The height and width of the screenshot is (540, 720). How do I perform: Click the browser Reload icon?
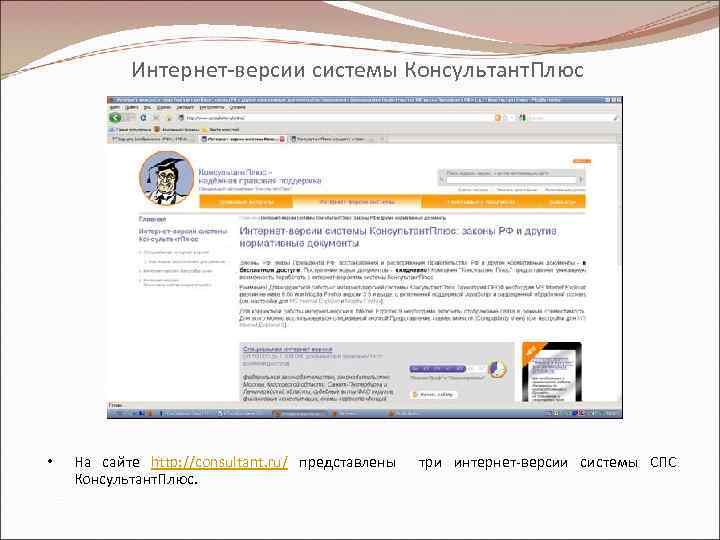[x=143, y=118]
